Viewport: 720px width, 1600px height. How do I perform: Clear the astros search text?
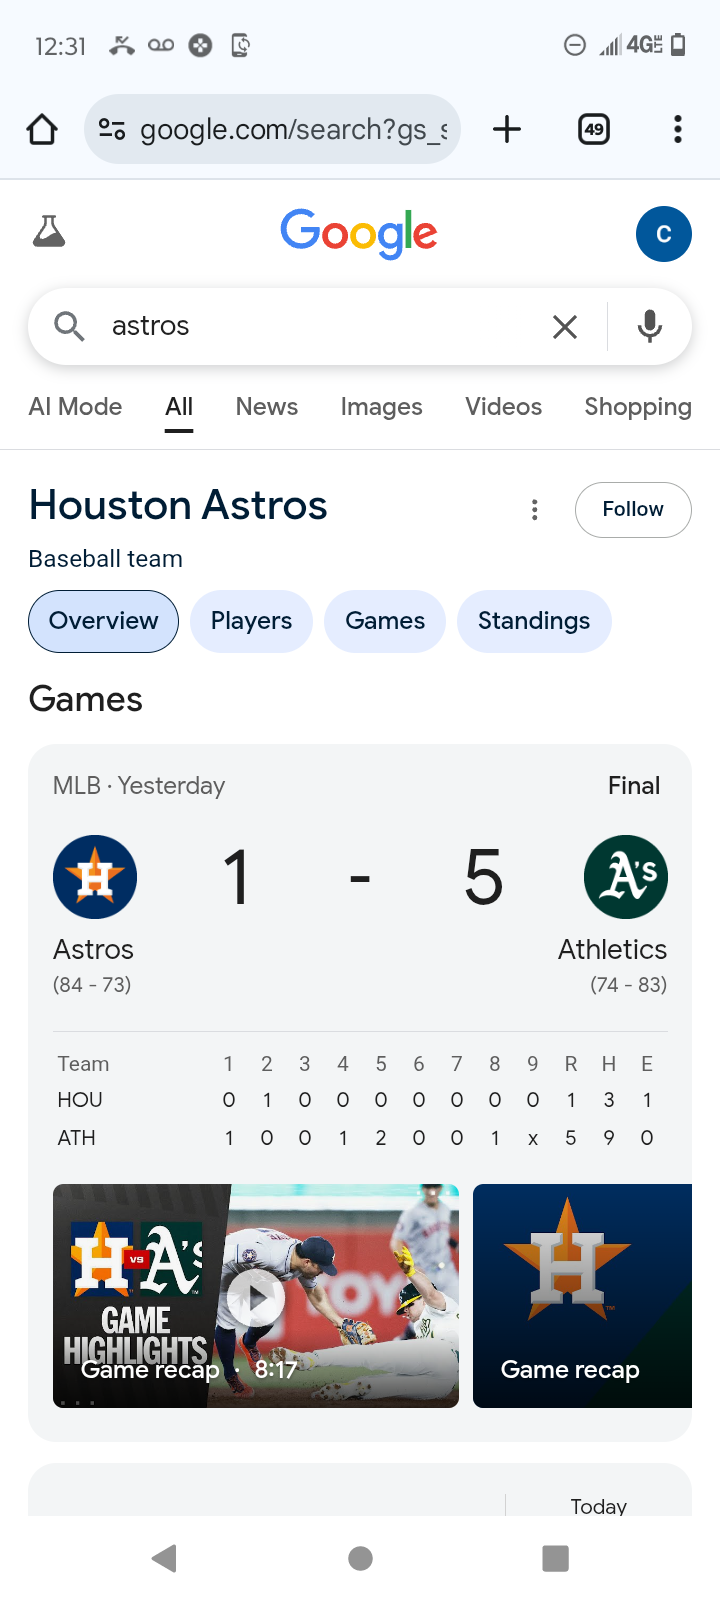point(565,326)
